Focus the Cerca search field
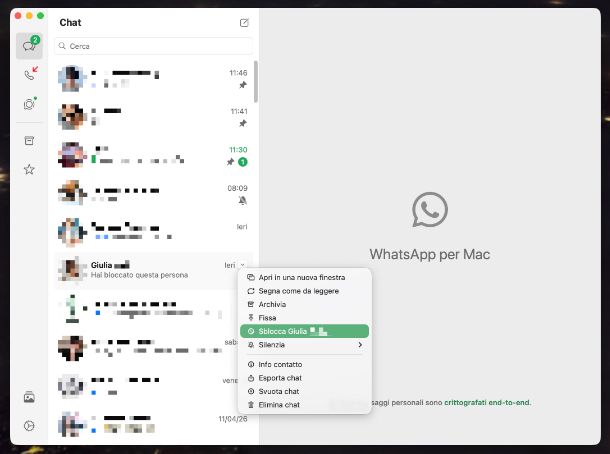The width and height of the screenshot is (610, 454). (x=154, y=46)
